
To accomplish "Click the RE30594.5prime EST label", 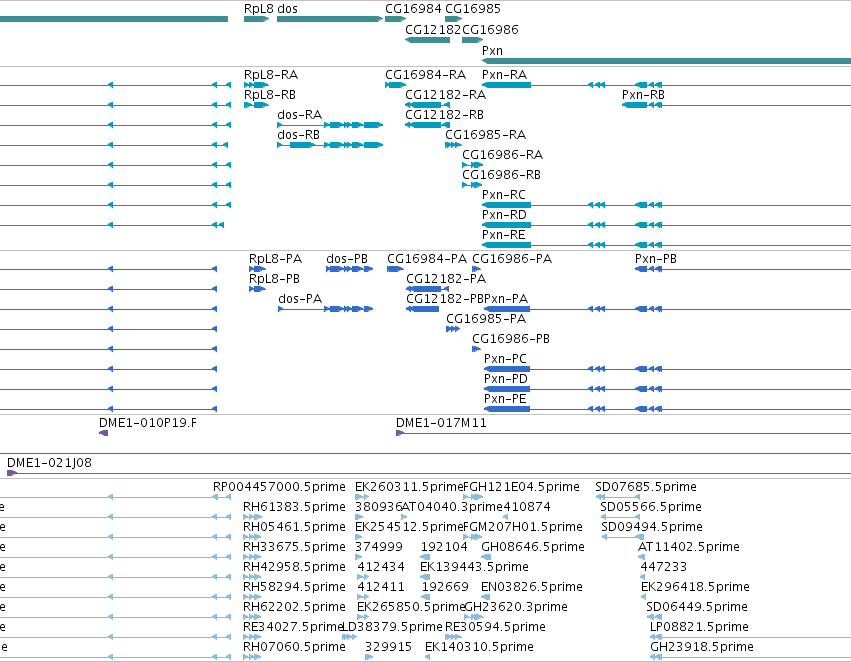I will [495, 627].
